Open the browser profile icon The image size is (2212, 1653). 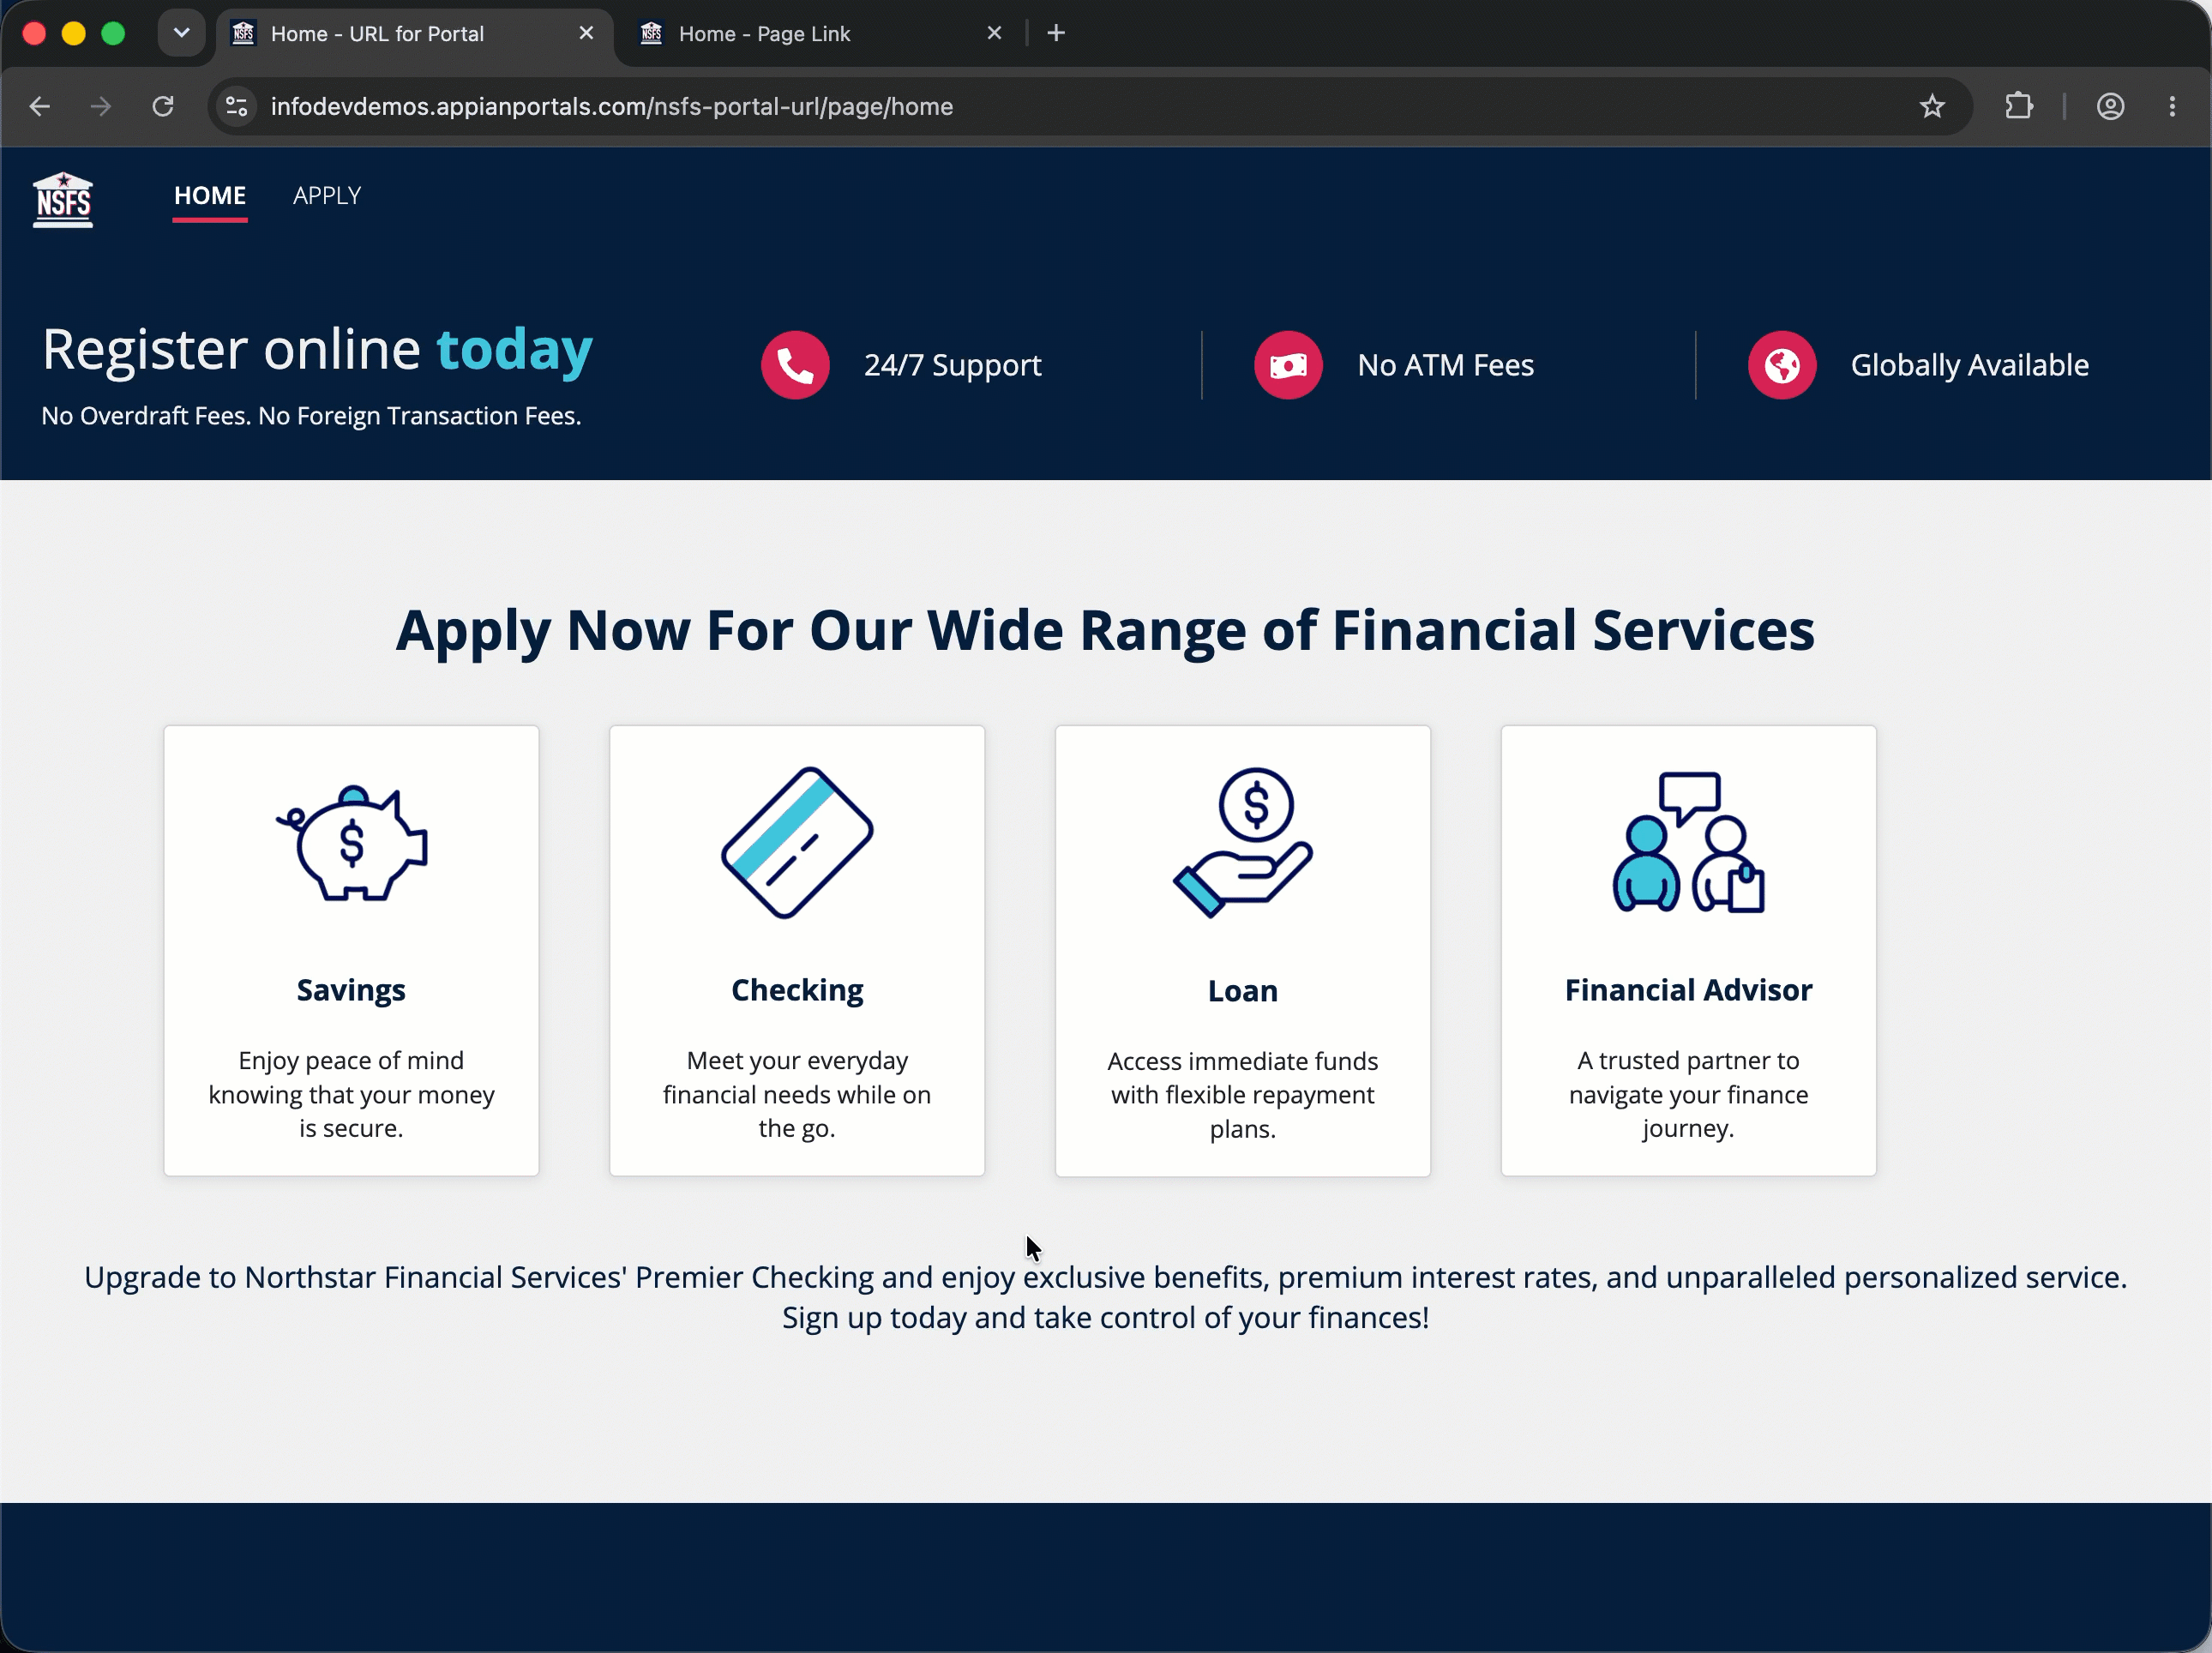tap(2110, 106)
